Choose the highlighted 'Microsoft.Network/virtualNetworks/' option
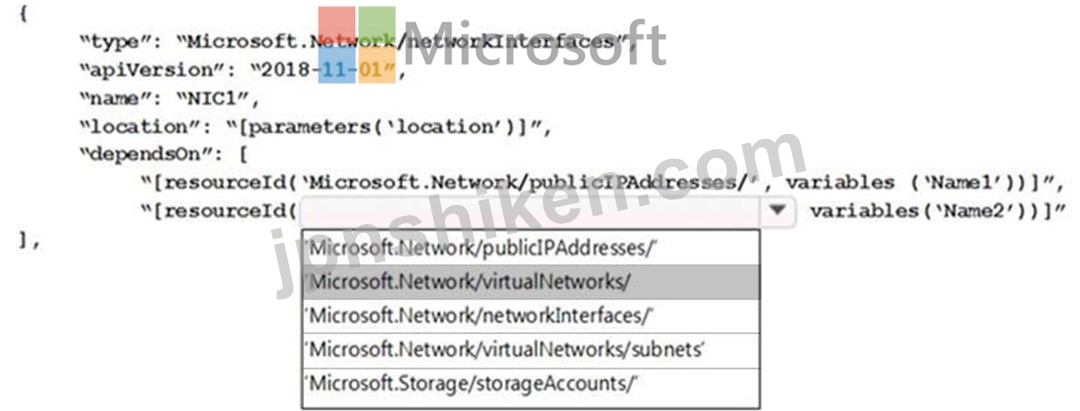This screenshot has width=1080, height=411. 530,282
